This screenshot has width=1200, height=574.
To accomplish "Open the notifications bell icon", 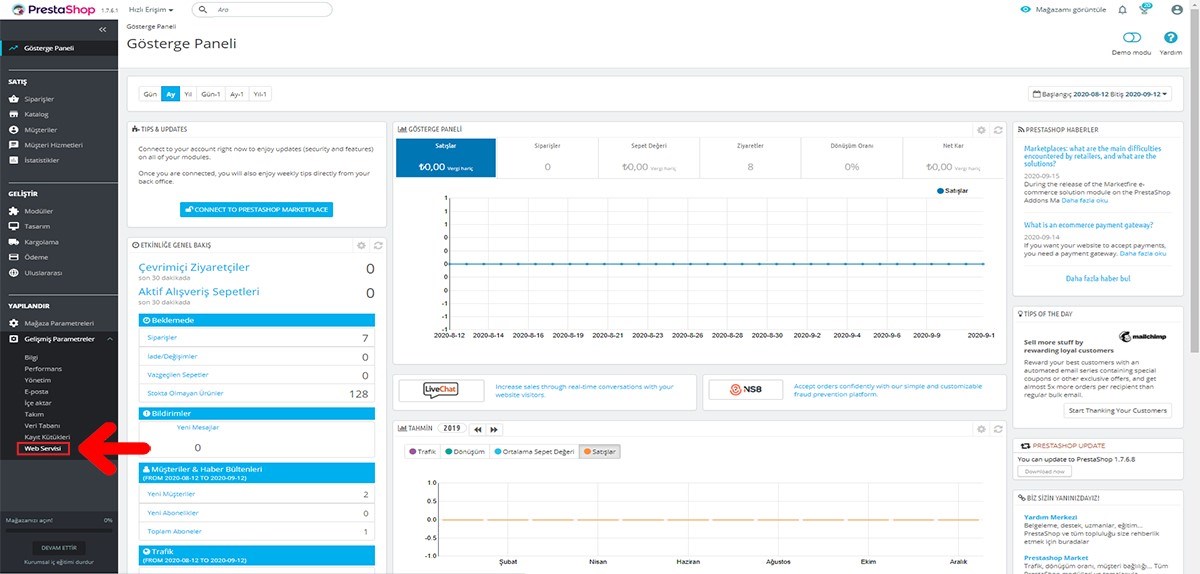I will click(x=1123, y=9).
